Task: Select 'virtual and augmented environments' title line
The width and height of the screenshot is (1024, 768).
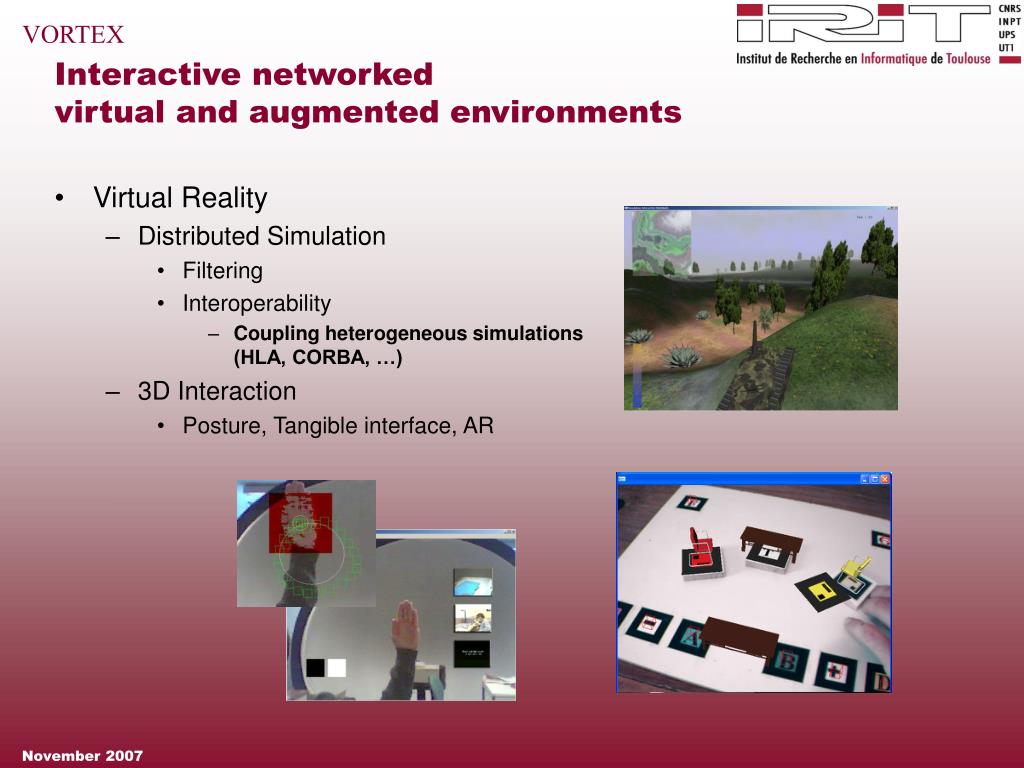Action: point(368,112)
